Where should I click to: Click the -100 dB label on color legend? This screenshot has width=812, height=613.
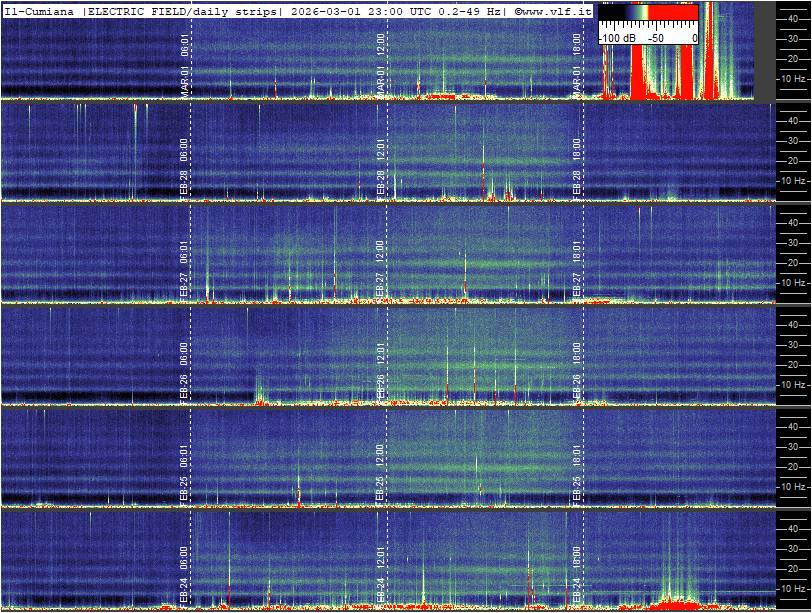[618, 37]
